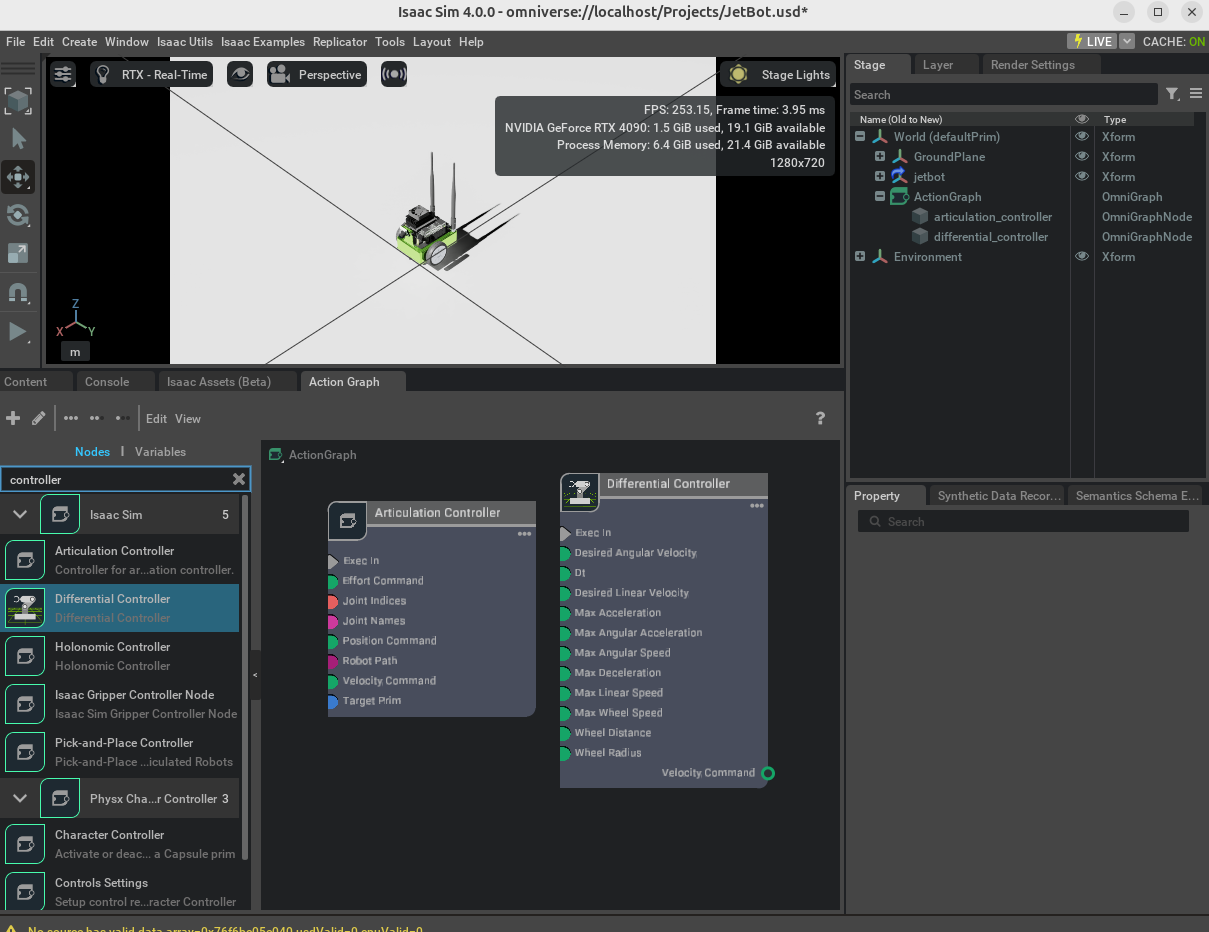
Task: Open the File menu
Action: click(x=15, y=42)
